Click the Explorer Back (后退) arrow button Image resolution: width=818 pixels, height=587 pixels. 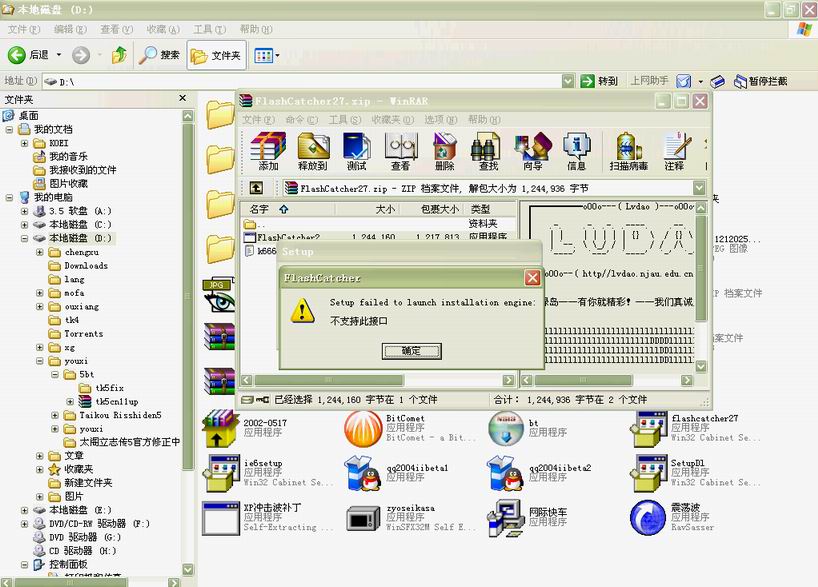[x=28, y=54]
